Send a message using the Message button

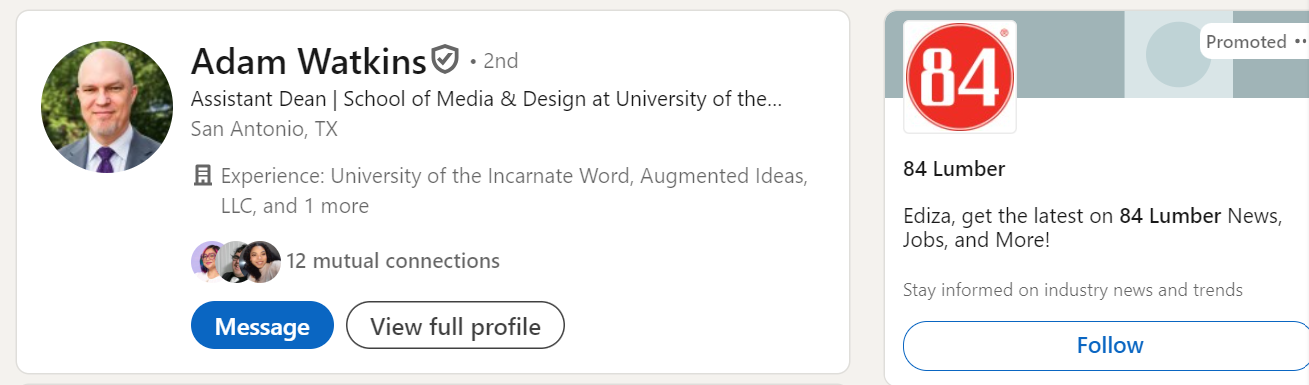(x=262, y=326)
